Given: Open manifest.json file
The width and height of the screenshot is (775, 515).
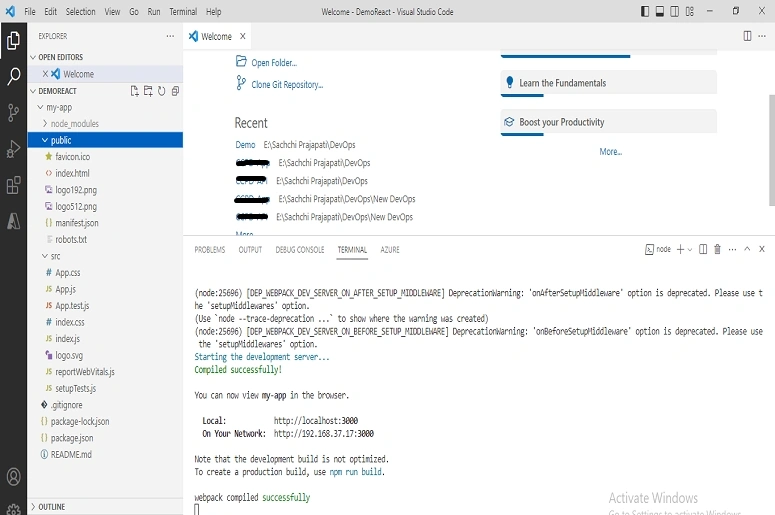Looking at the screenshot, I should (x=77, y=223).
